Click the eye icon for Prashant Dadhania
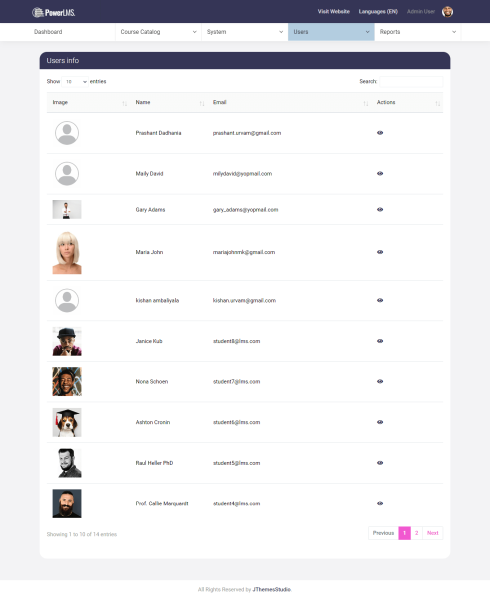The width and height of the screenshot is (490, 600). click(x=380, y=133)
